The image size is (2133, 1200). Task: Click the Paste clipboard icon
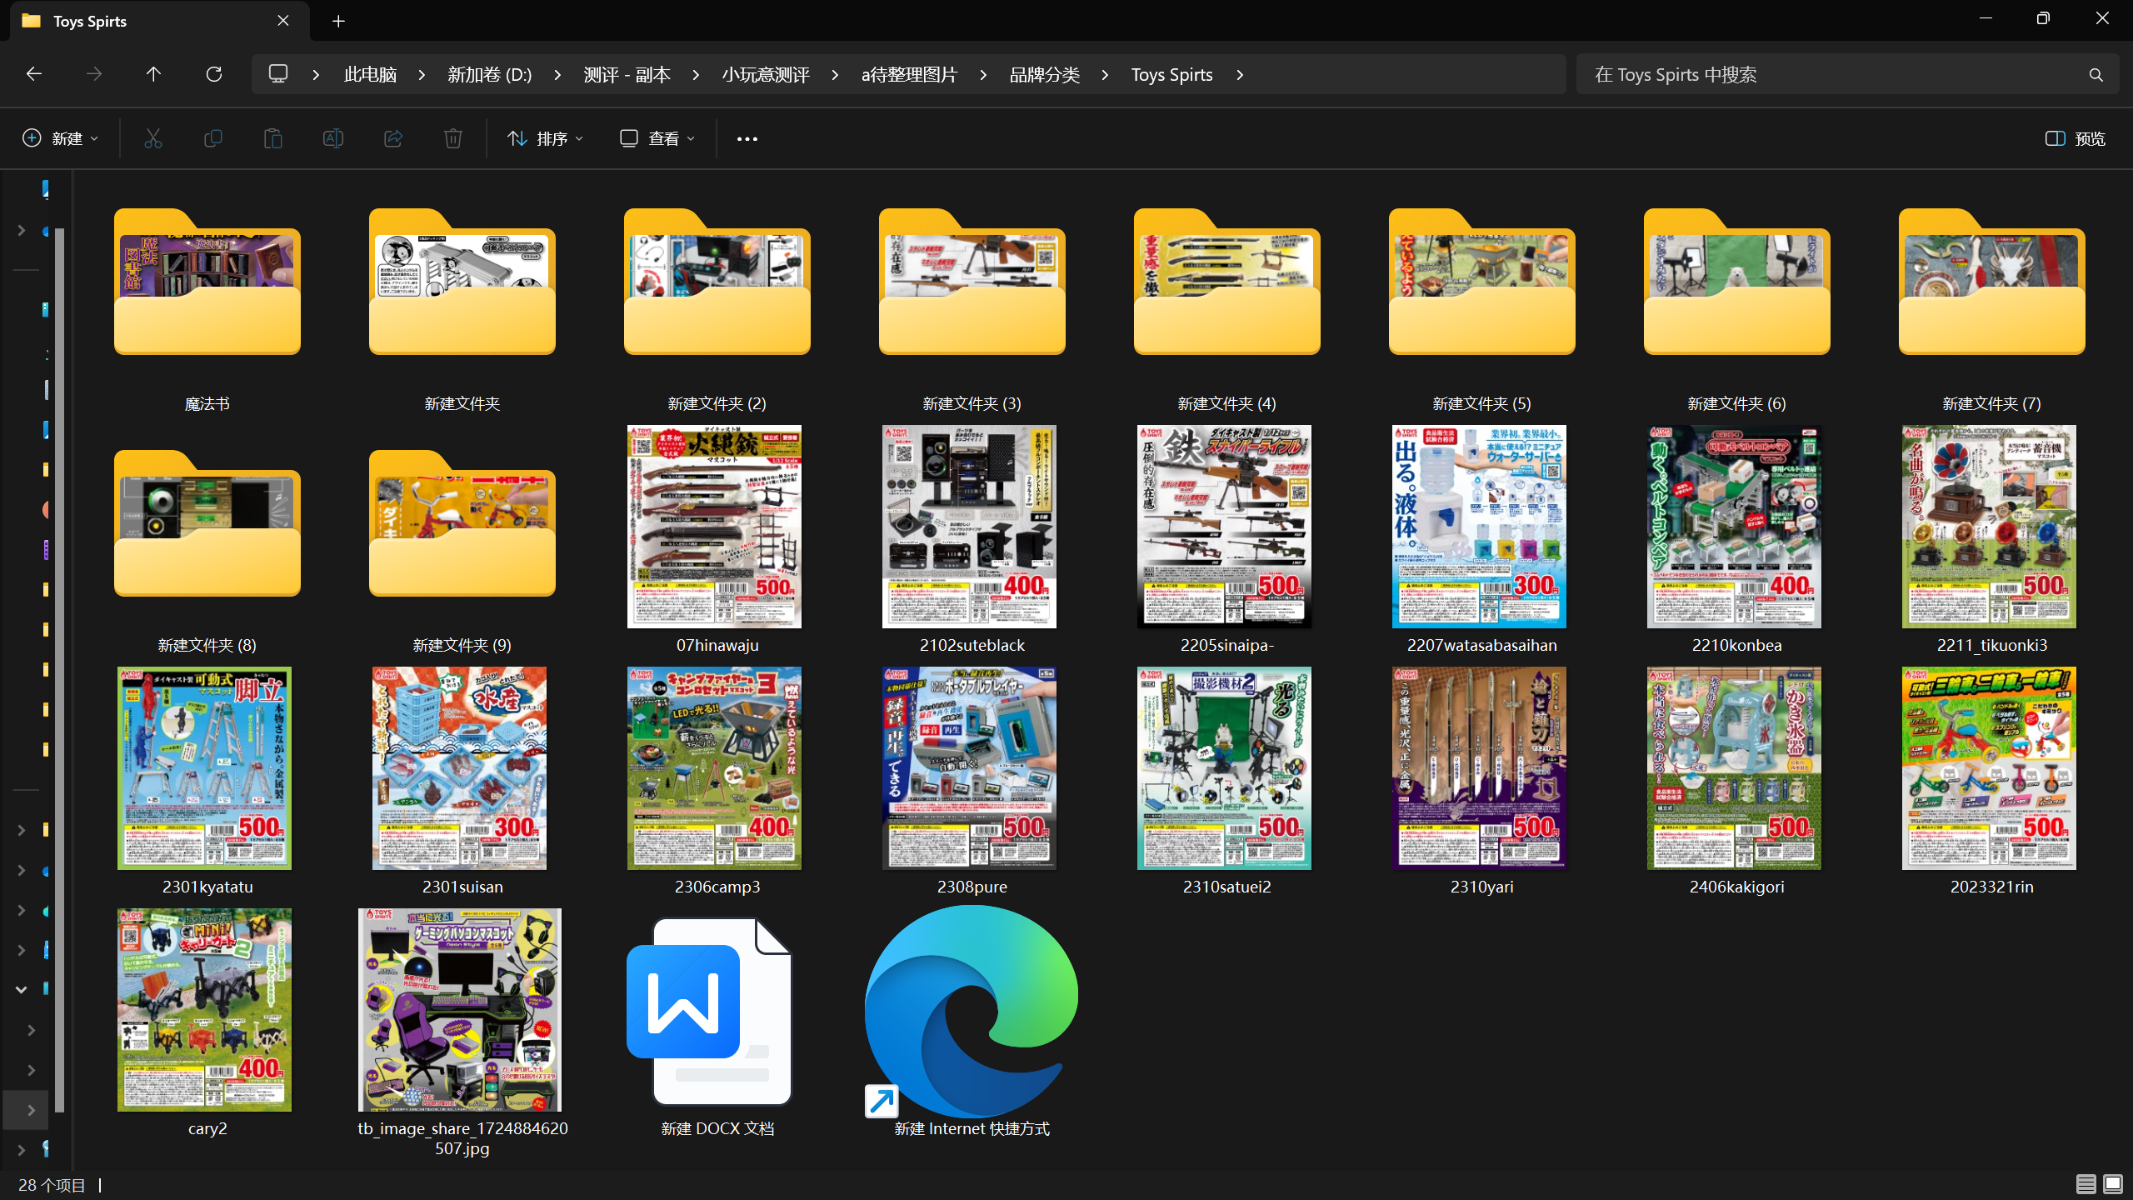pos(273,138)
